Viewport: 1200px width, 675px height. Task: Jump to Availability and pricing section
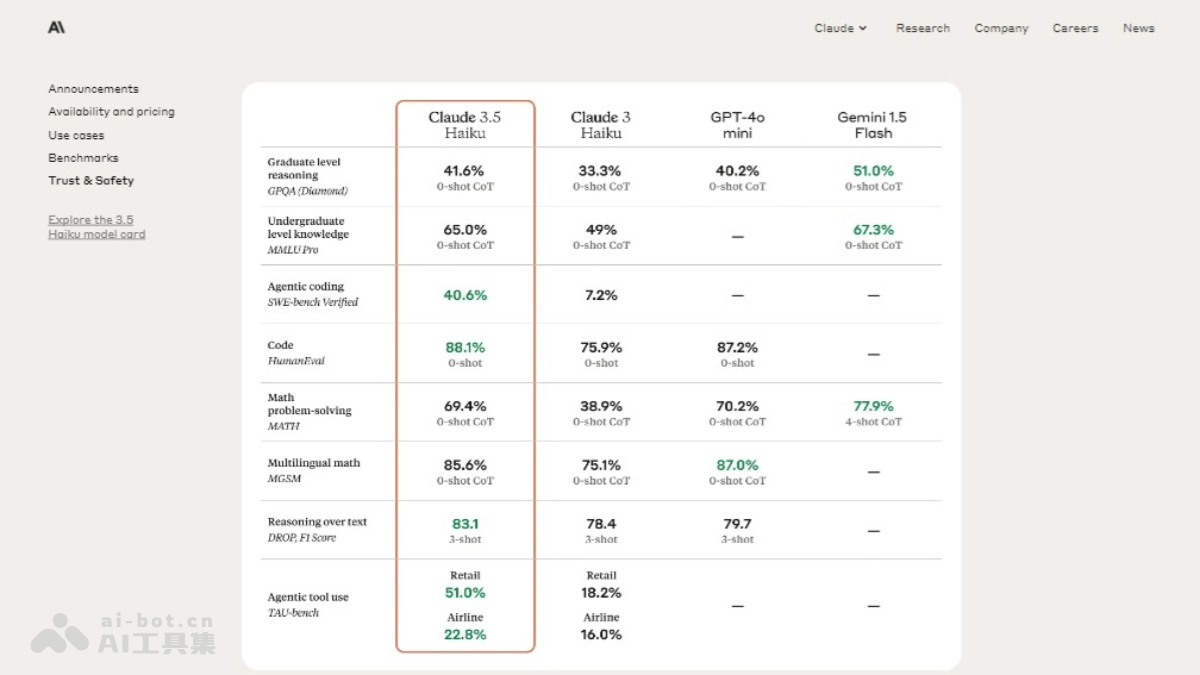click(x=111, y=112)
